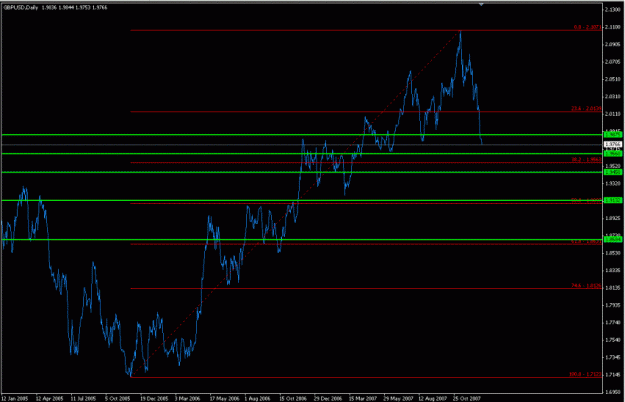This screenshot has height=402, width=625.
Task: Click the white current price tag on the price axis
Action: pyautogui.click(x=613, y=144)
